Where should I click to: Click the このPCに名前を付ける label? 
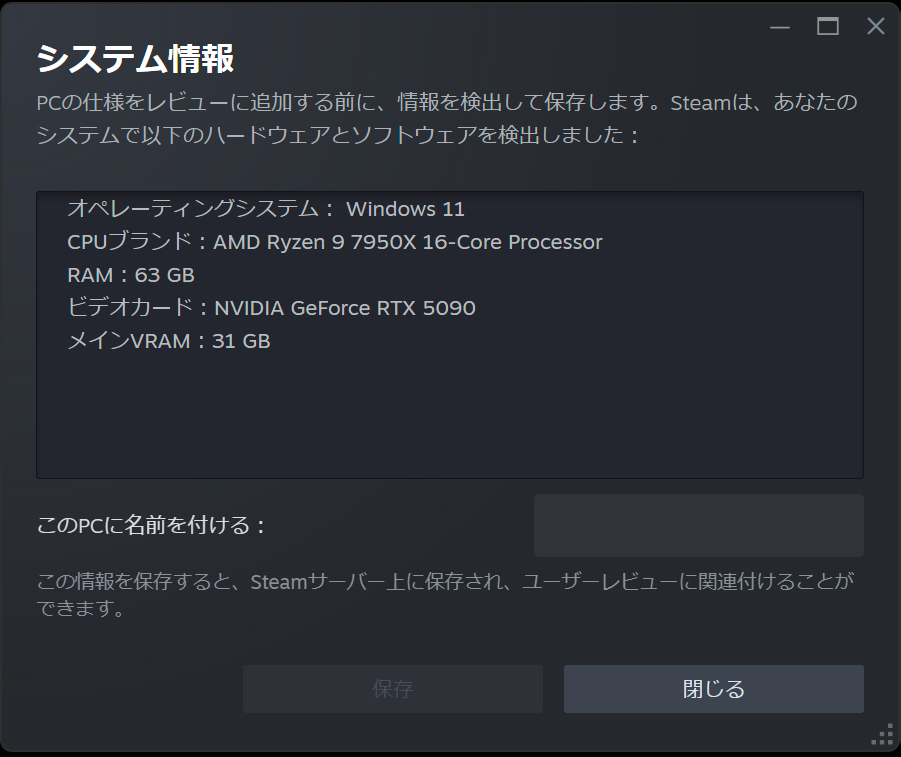tap(152, 525)
